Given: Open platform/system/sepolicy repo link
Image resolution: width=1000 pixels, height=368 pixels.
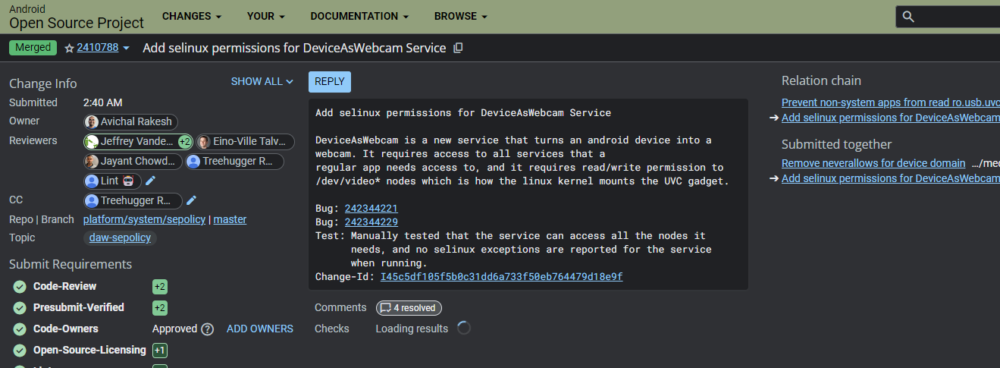Looking at the screenshot, I should point(144,220).
